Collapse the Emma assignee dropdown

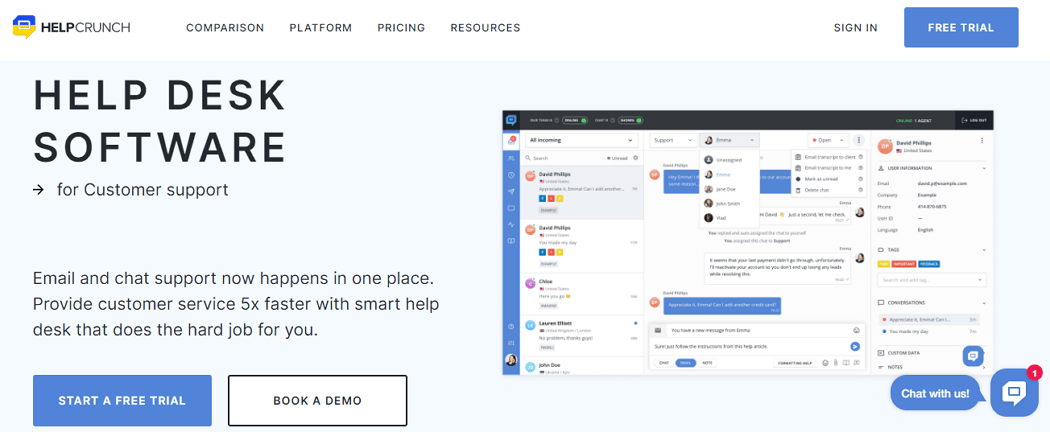729,141
